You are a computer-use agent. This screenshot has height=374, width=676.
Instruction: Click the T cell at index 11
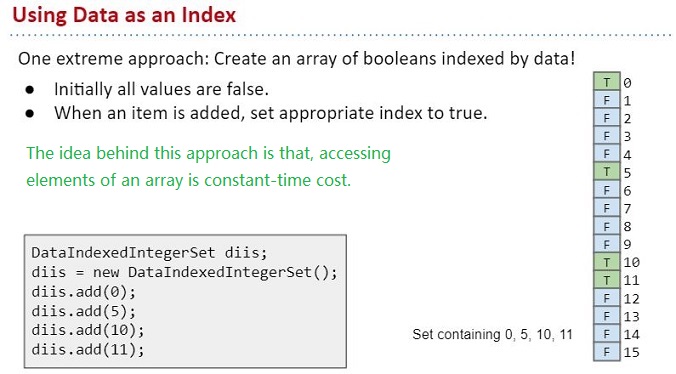tap(607, 280)
